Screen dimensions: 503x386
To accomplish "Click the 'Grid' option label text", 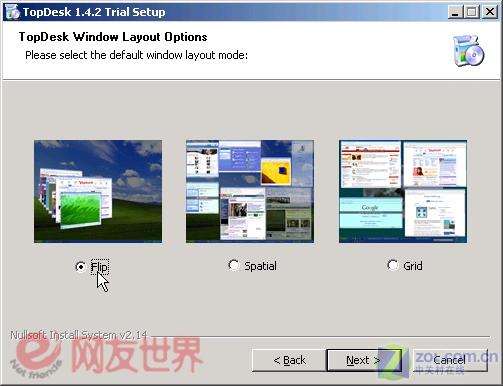I will click(413, 266).
